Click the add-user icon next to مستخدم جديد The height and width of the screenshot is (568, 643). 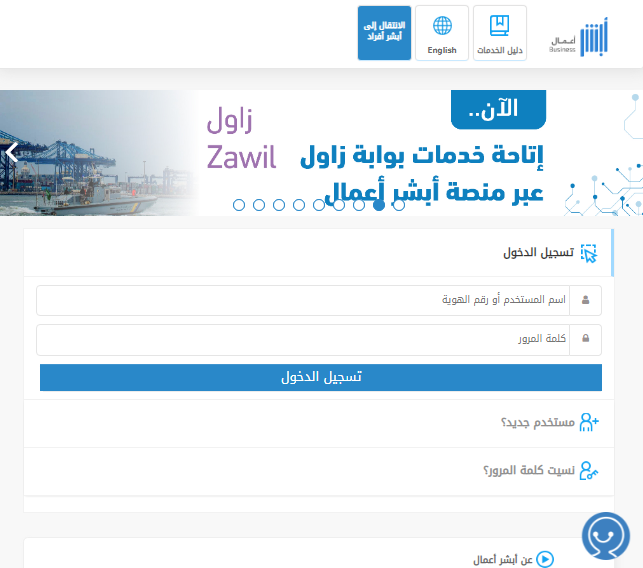589,422
